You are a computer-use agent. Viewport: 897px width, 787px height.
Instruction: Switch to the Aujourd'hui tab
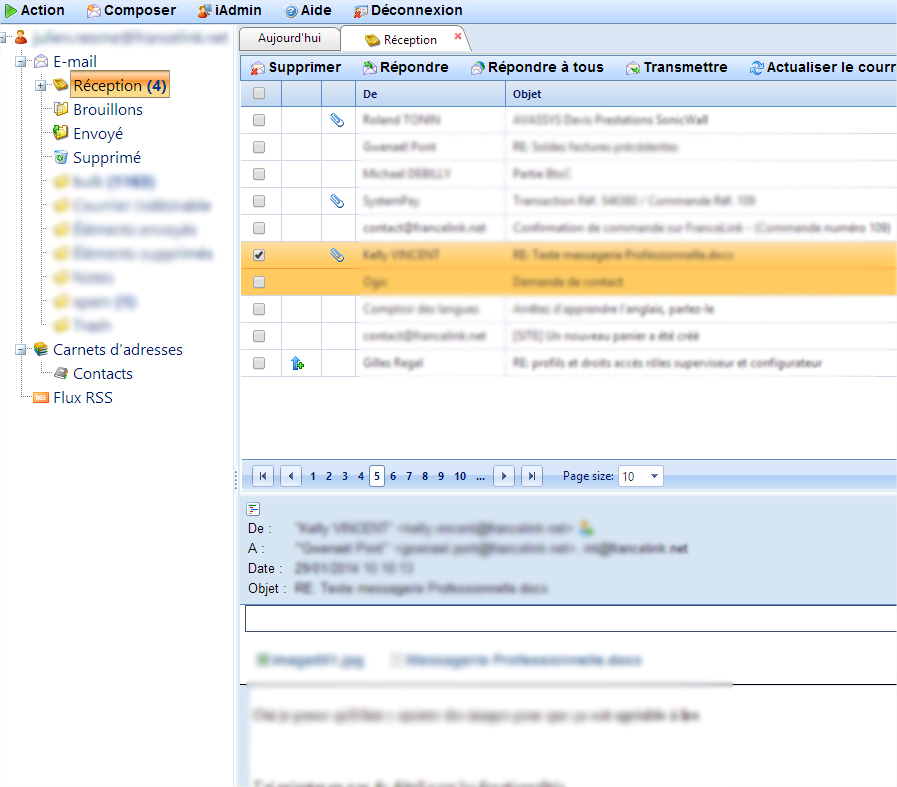click(x=289, y=38)
